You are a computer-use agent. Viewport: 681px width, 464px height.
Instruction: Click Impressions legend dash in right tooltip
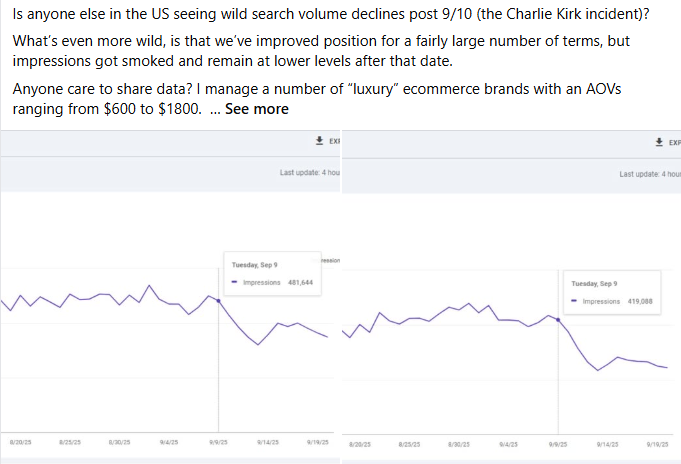pos(575,301)
